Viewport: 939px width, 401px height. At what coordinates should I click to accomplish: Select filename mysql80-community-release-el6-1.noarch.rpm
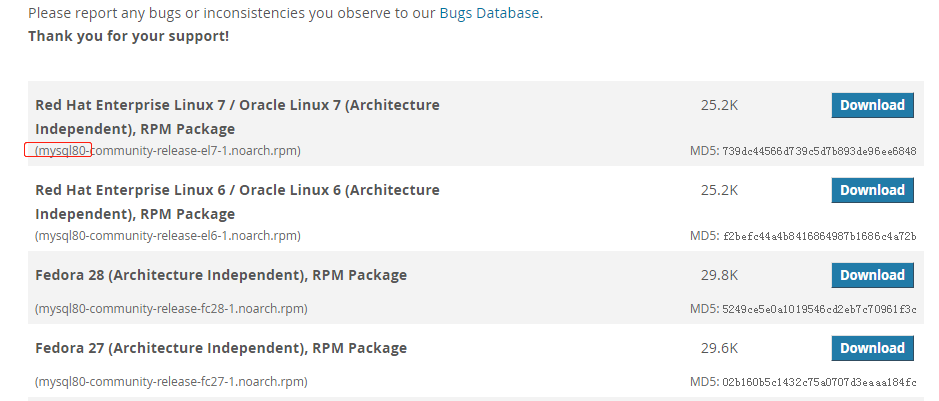point(168,236)
